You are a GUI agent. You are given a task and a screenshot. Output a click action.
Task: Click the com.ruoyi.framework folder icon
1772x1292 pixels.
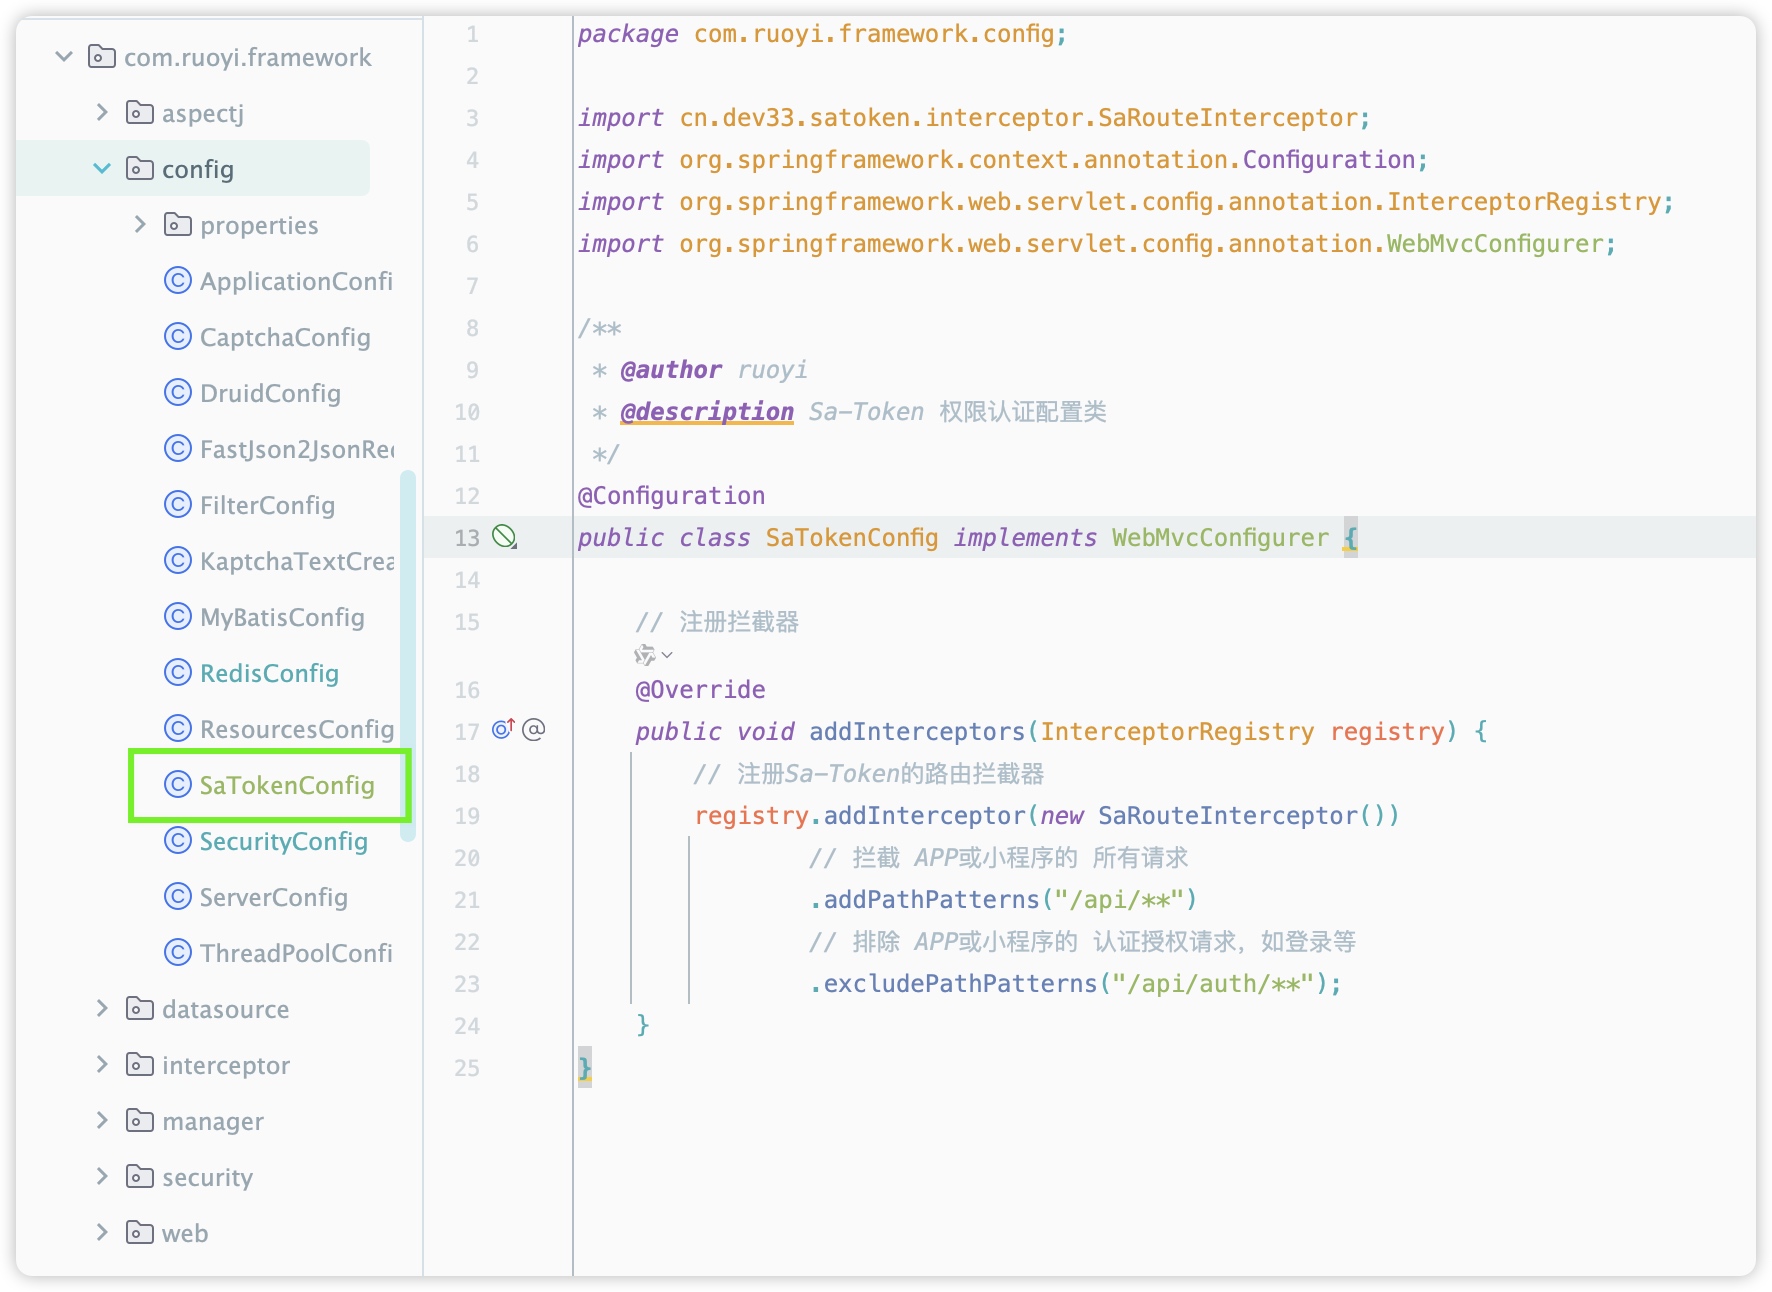pos(102,57)
